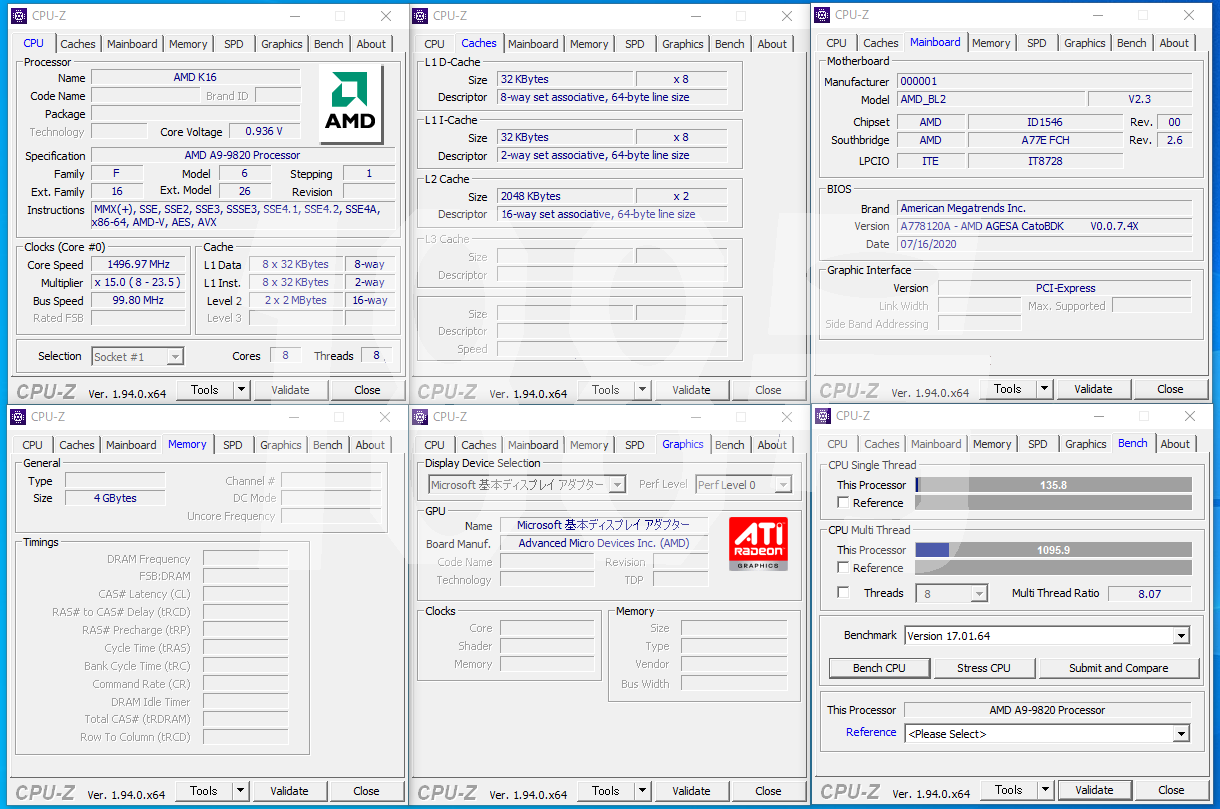
Task: Click the Southbridge A77E FCH field
Action: [x=1045, y=140]
